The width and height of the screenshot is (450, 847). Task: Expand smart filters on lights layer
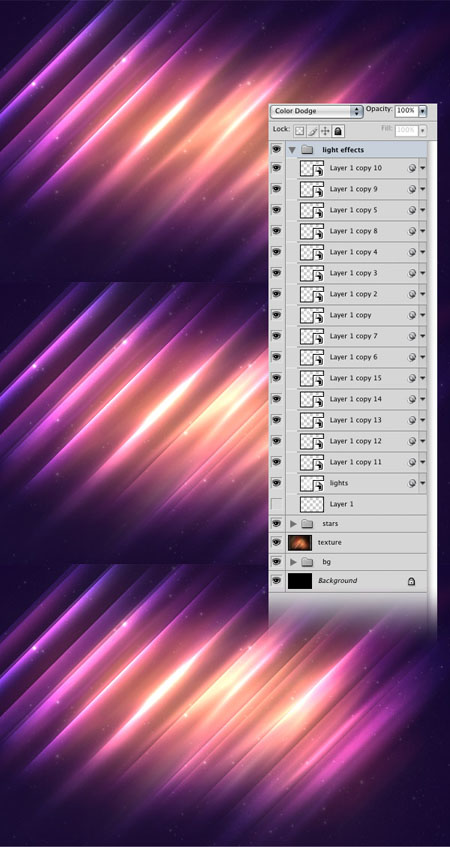[422, 483]
